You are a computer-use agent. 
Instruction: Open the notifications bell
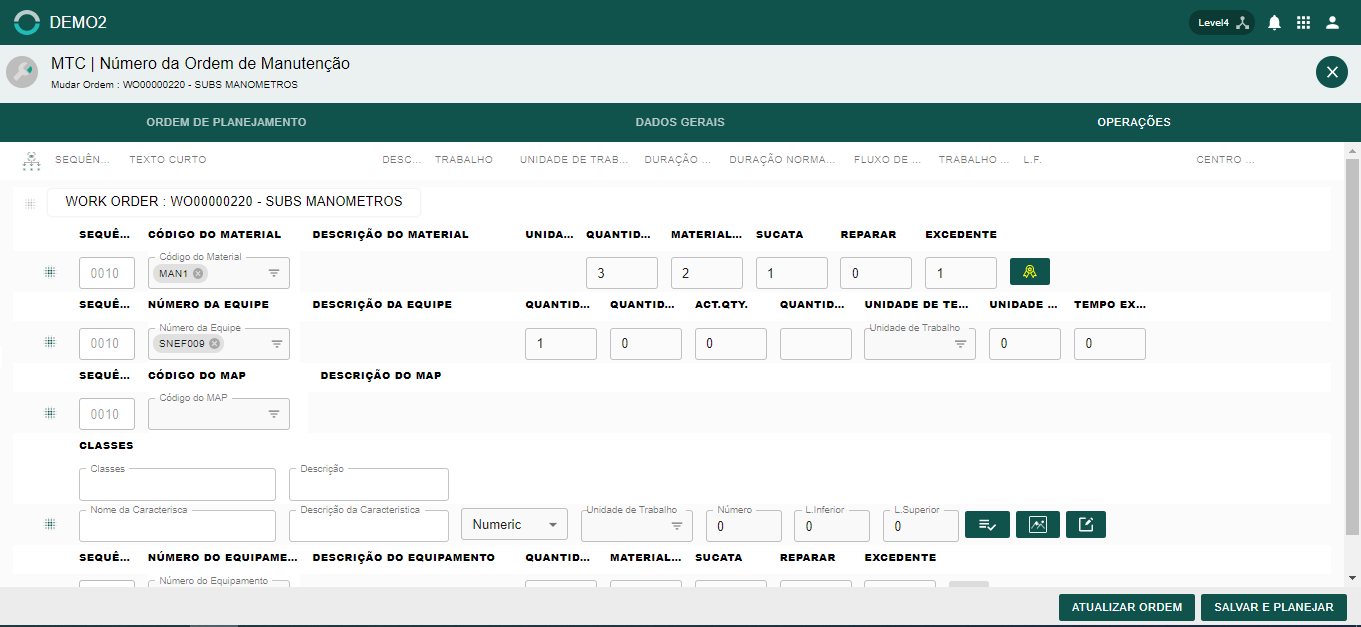click(1274, 22)
